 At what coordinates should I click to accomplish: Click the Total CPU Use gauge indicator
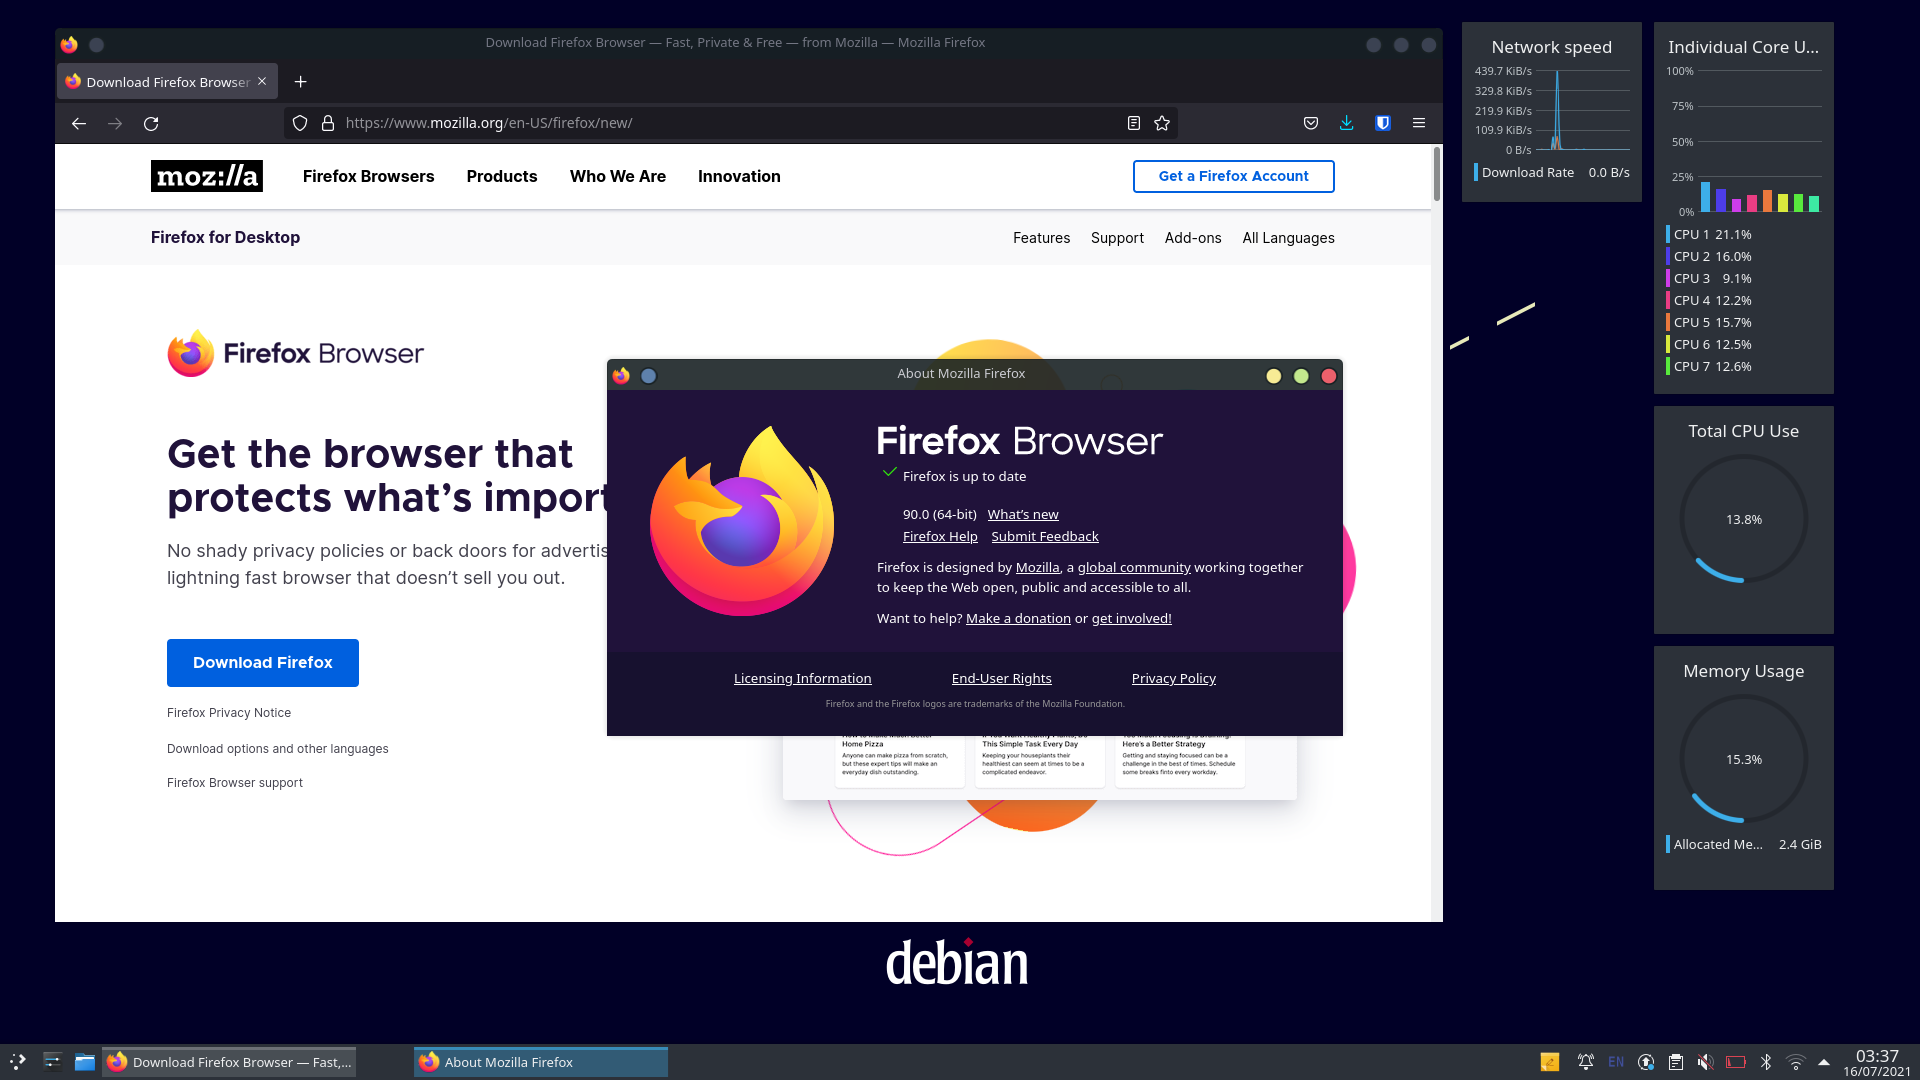click(1743, 518)
